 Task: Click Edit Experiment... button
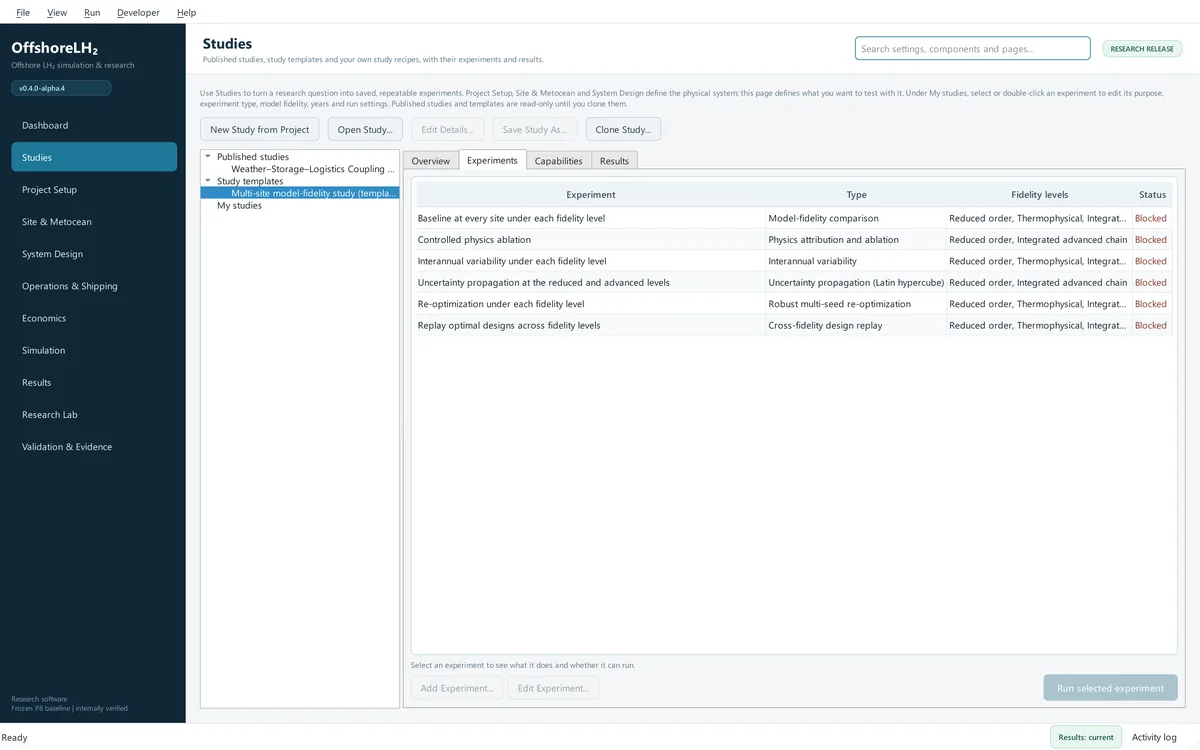pyautogui.click(x=553, y=688)
